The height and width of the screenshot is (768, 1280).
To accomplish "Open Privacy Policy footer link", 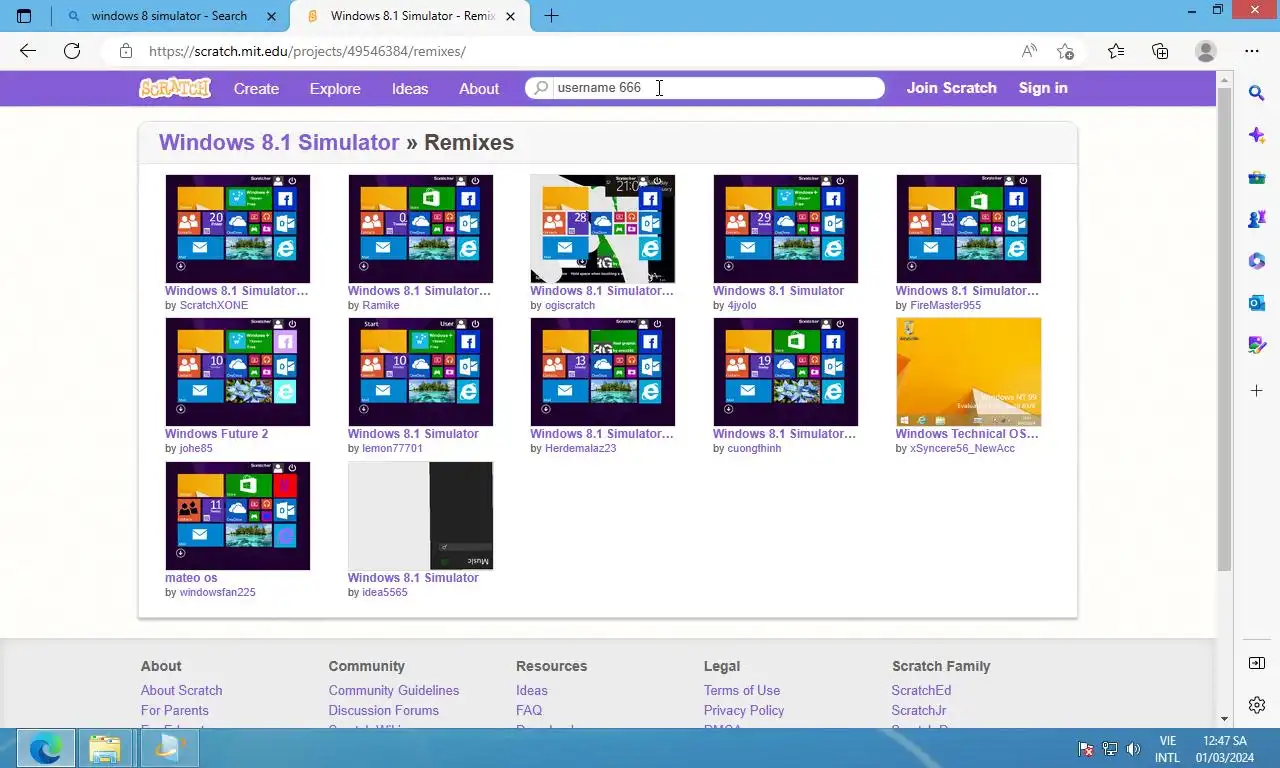I will click(x=744, y=710).
